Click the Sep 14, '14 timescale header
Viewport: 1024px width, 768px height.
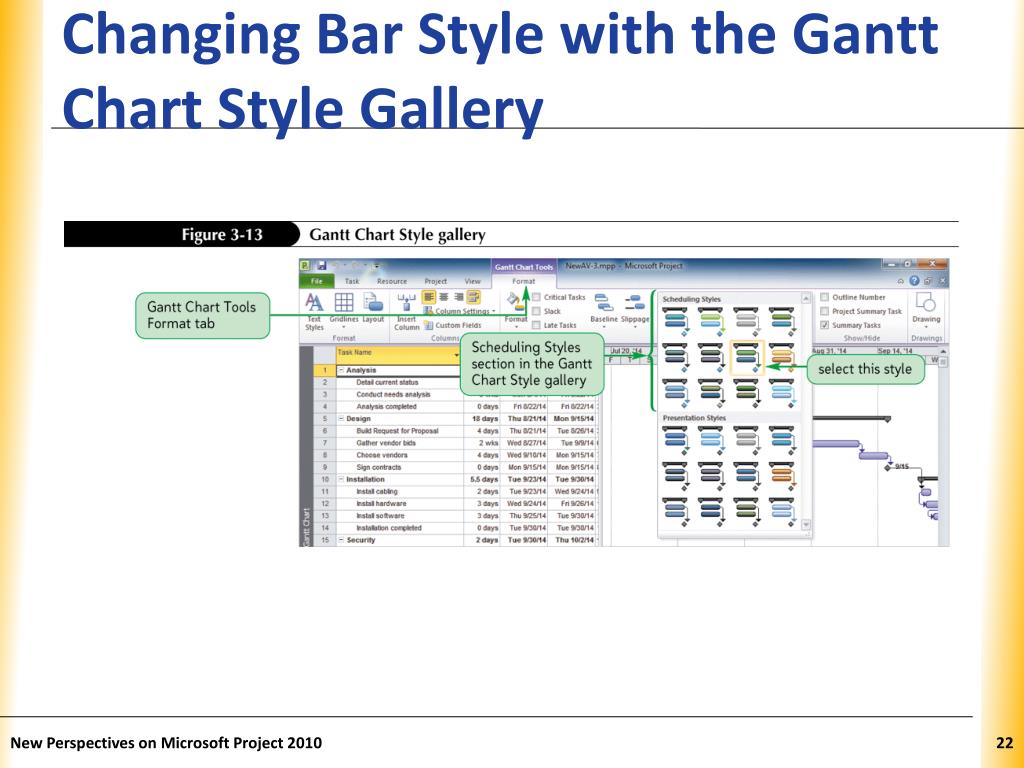point(895,351)
